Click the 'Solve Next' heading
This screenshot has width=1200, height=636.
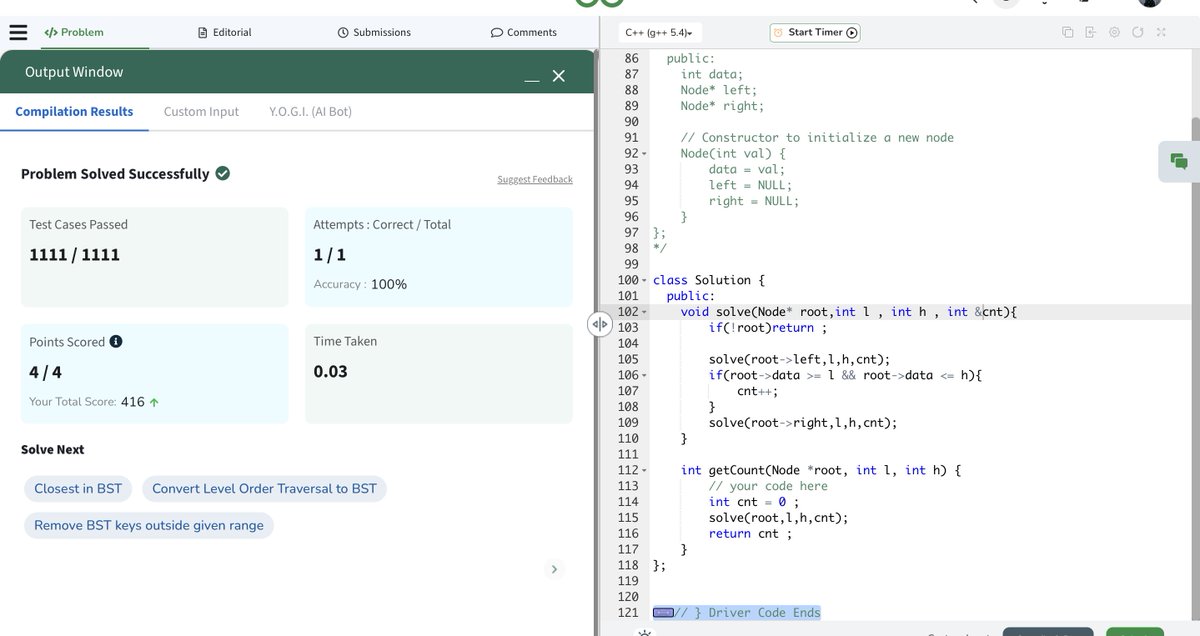pyautogui.click(x=53, y=450)
